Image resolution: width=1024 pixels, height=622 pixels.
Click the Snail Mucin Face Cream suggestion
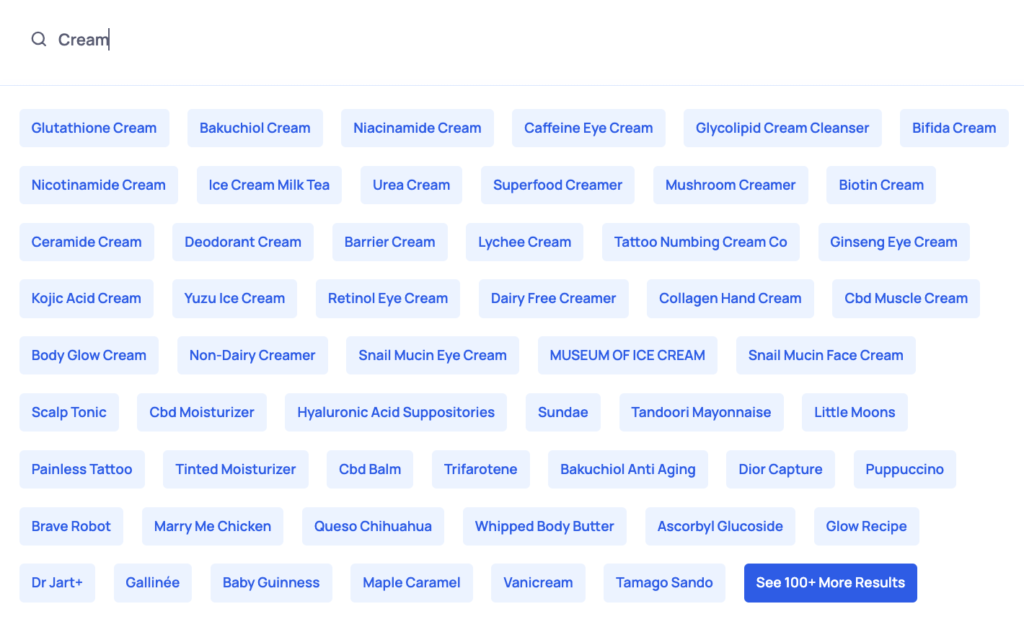(x=826, y=355)
